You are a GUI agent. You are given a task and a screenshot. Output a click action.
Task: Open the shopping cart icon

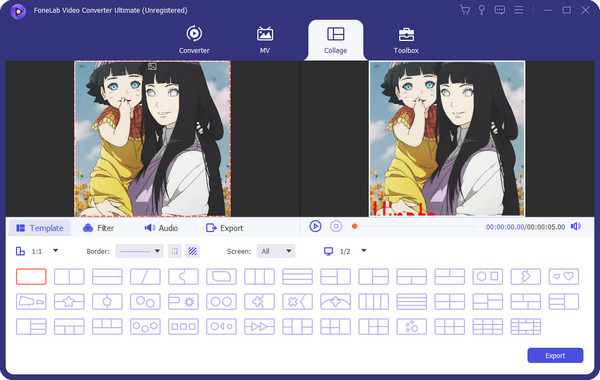pyautogui.click(x=465, y=10)
